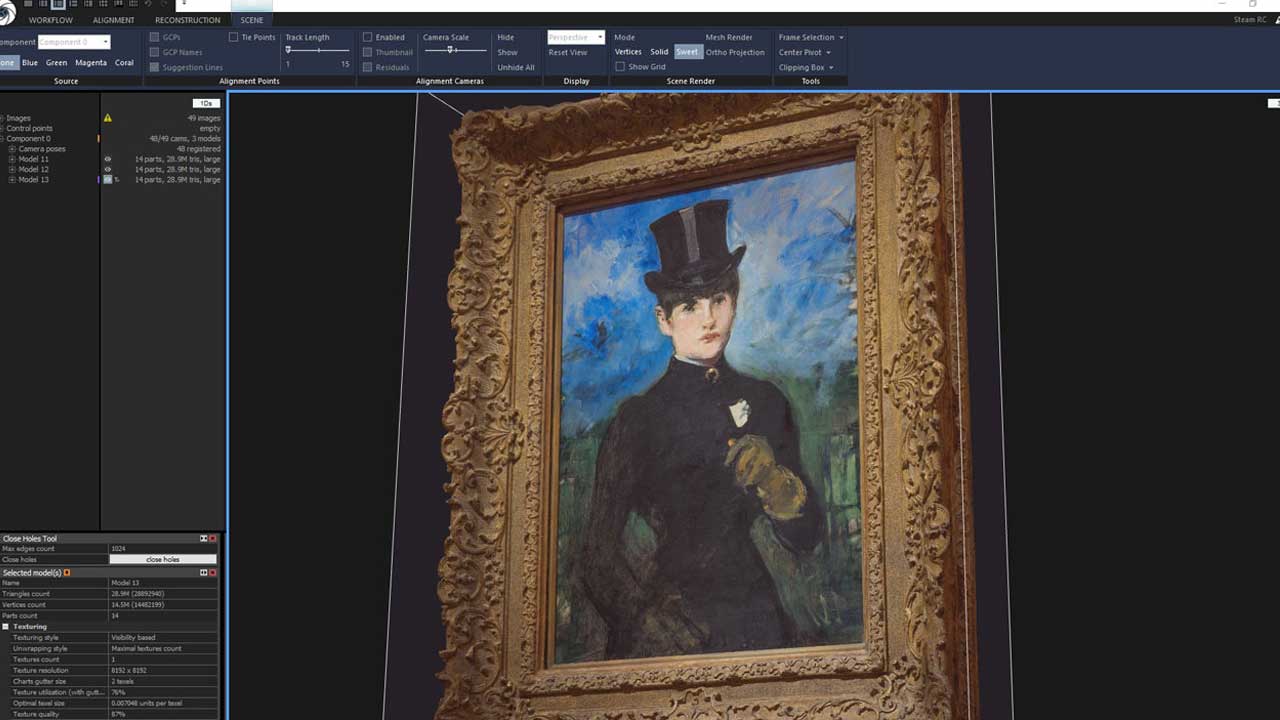1280x720 pixels.
Task: Click the Max edges count value field
Action: click(163, 549)
